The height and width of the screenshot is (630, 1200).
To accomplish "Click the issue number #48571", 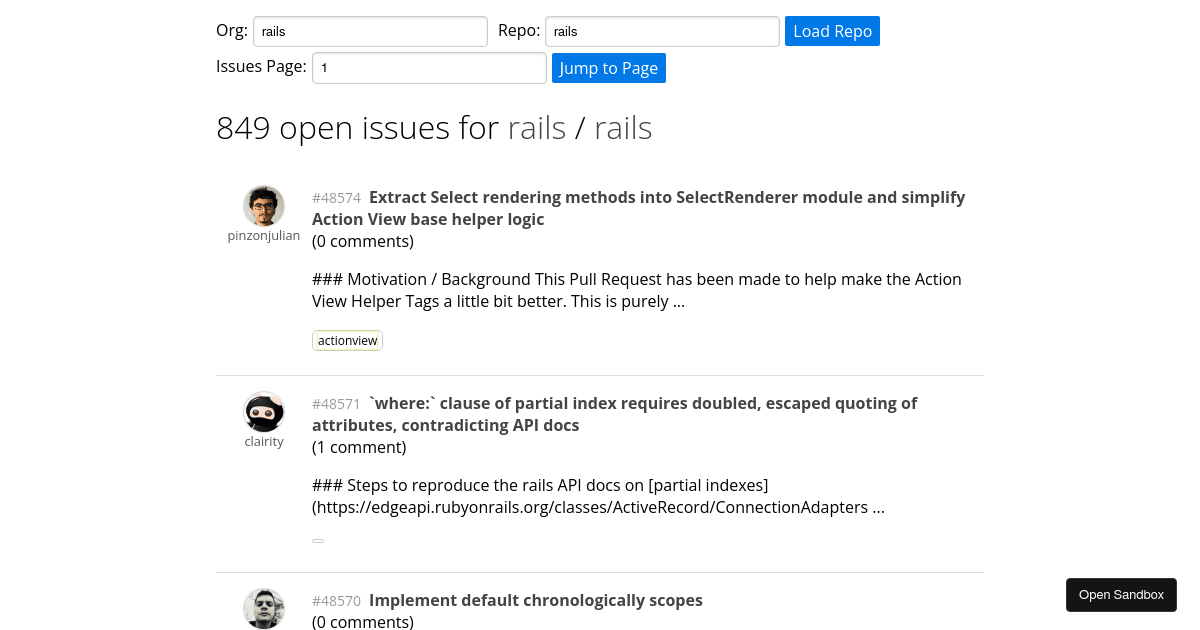I will pos(336,404).
